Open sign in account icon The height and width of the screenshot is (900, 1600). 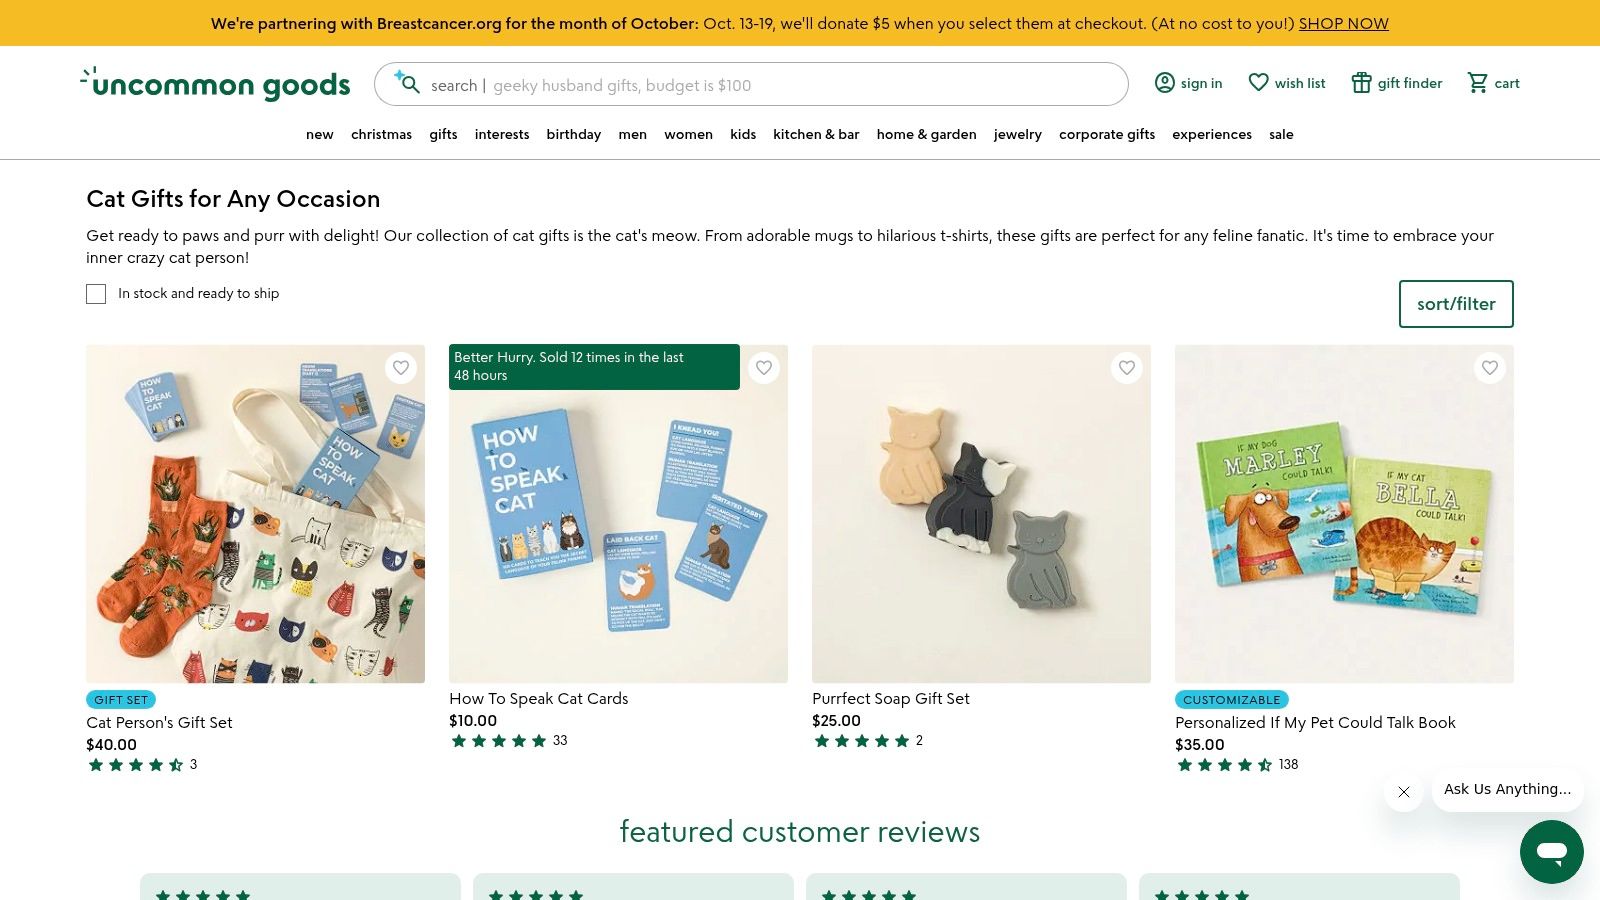pos(1164,83)
